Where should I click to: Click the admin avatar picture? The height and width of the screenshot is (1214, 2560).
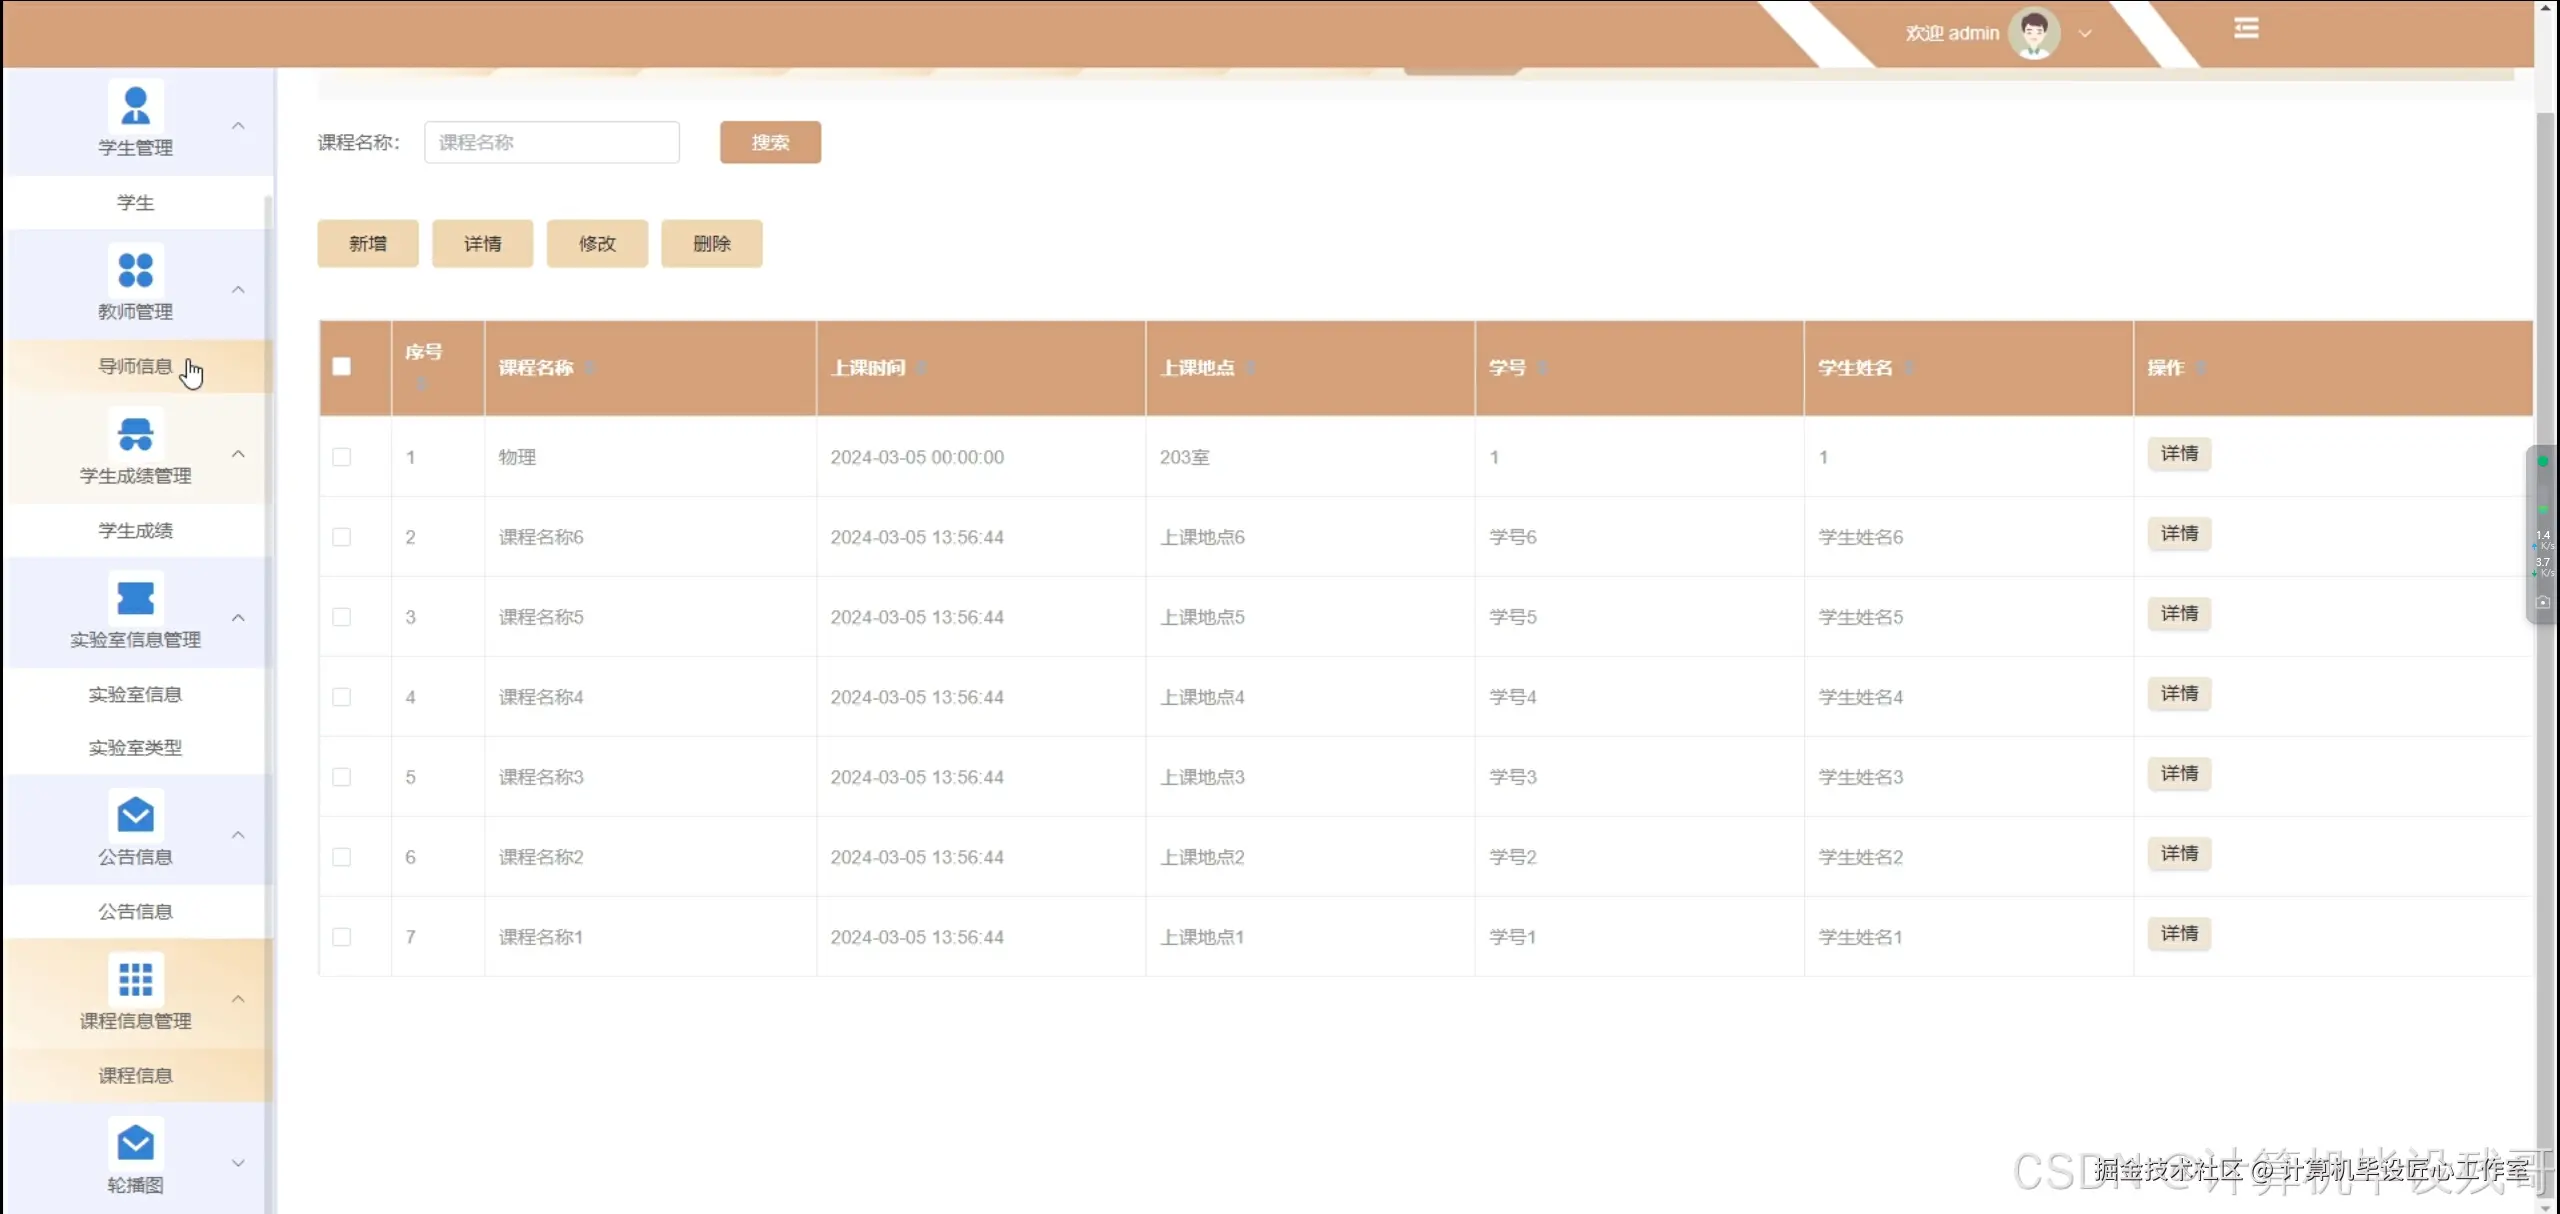click(x=2034, y=33)
